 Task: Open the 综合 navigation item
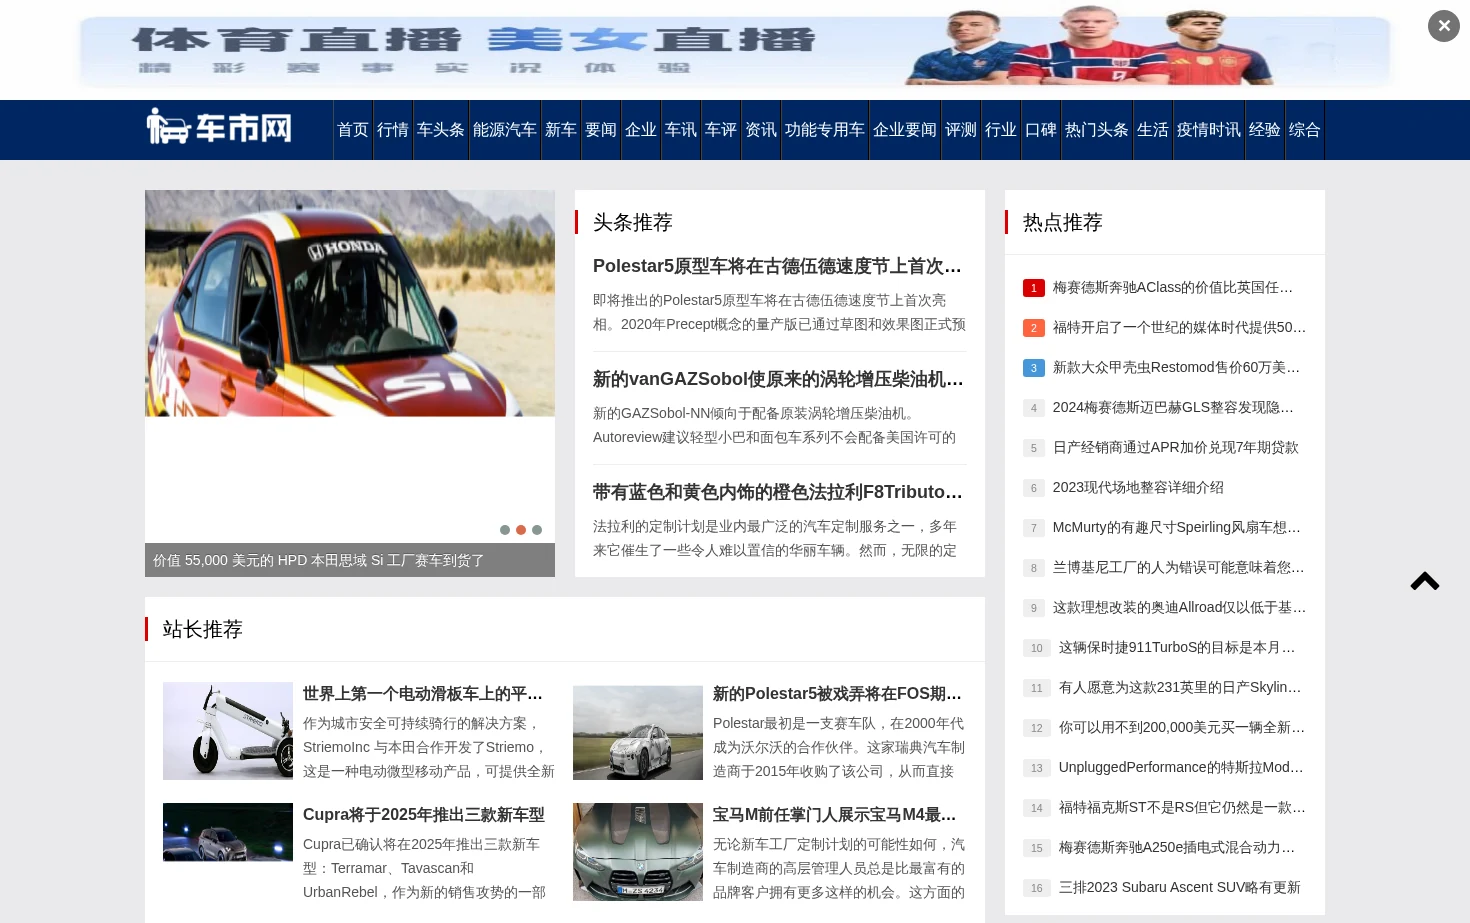1305,130
